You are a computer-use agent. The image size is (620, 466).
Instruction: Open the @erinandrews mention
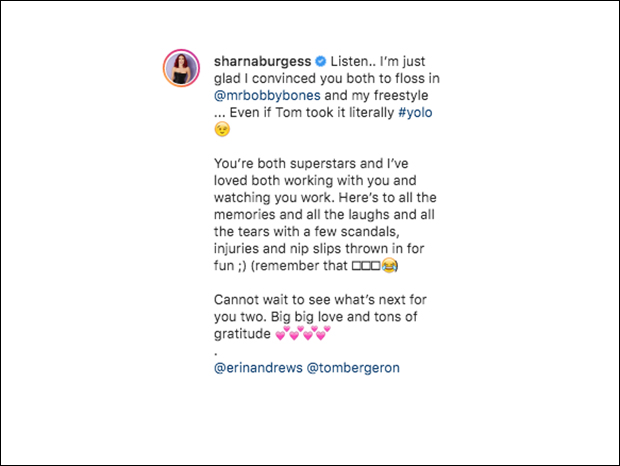(258, 368)
